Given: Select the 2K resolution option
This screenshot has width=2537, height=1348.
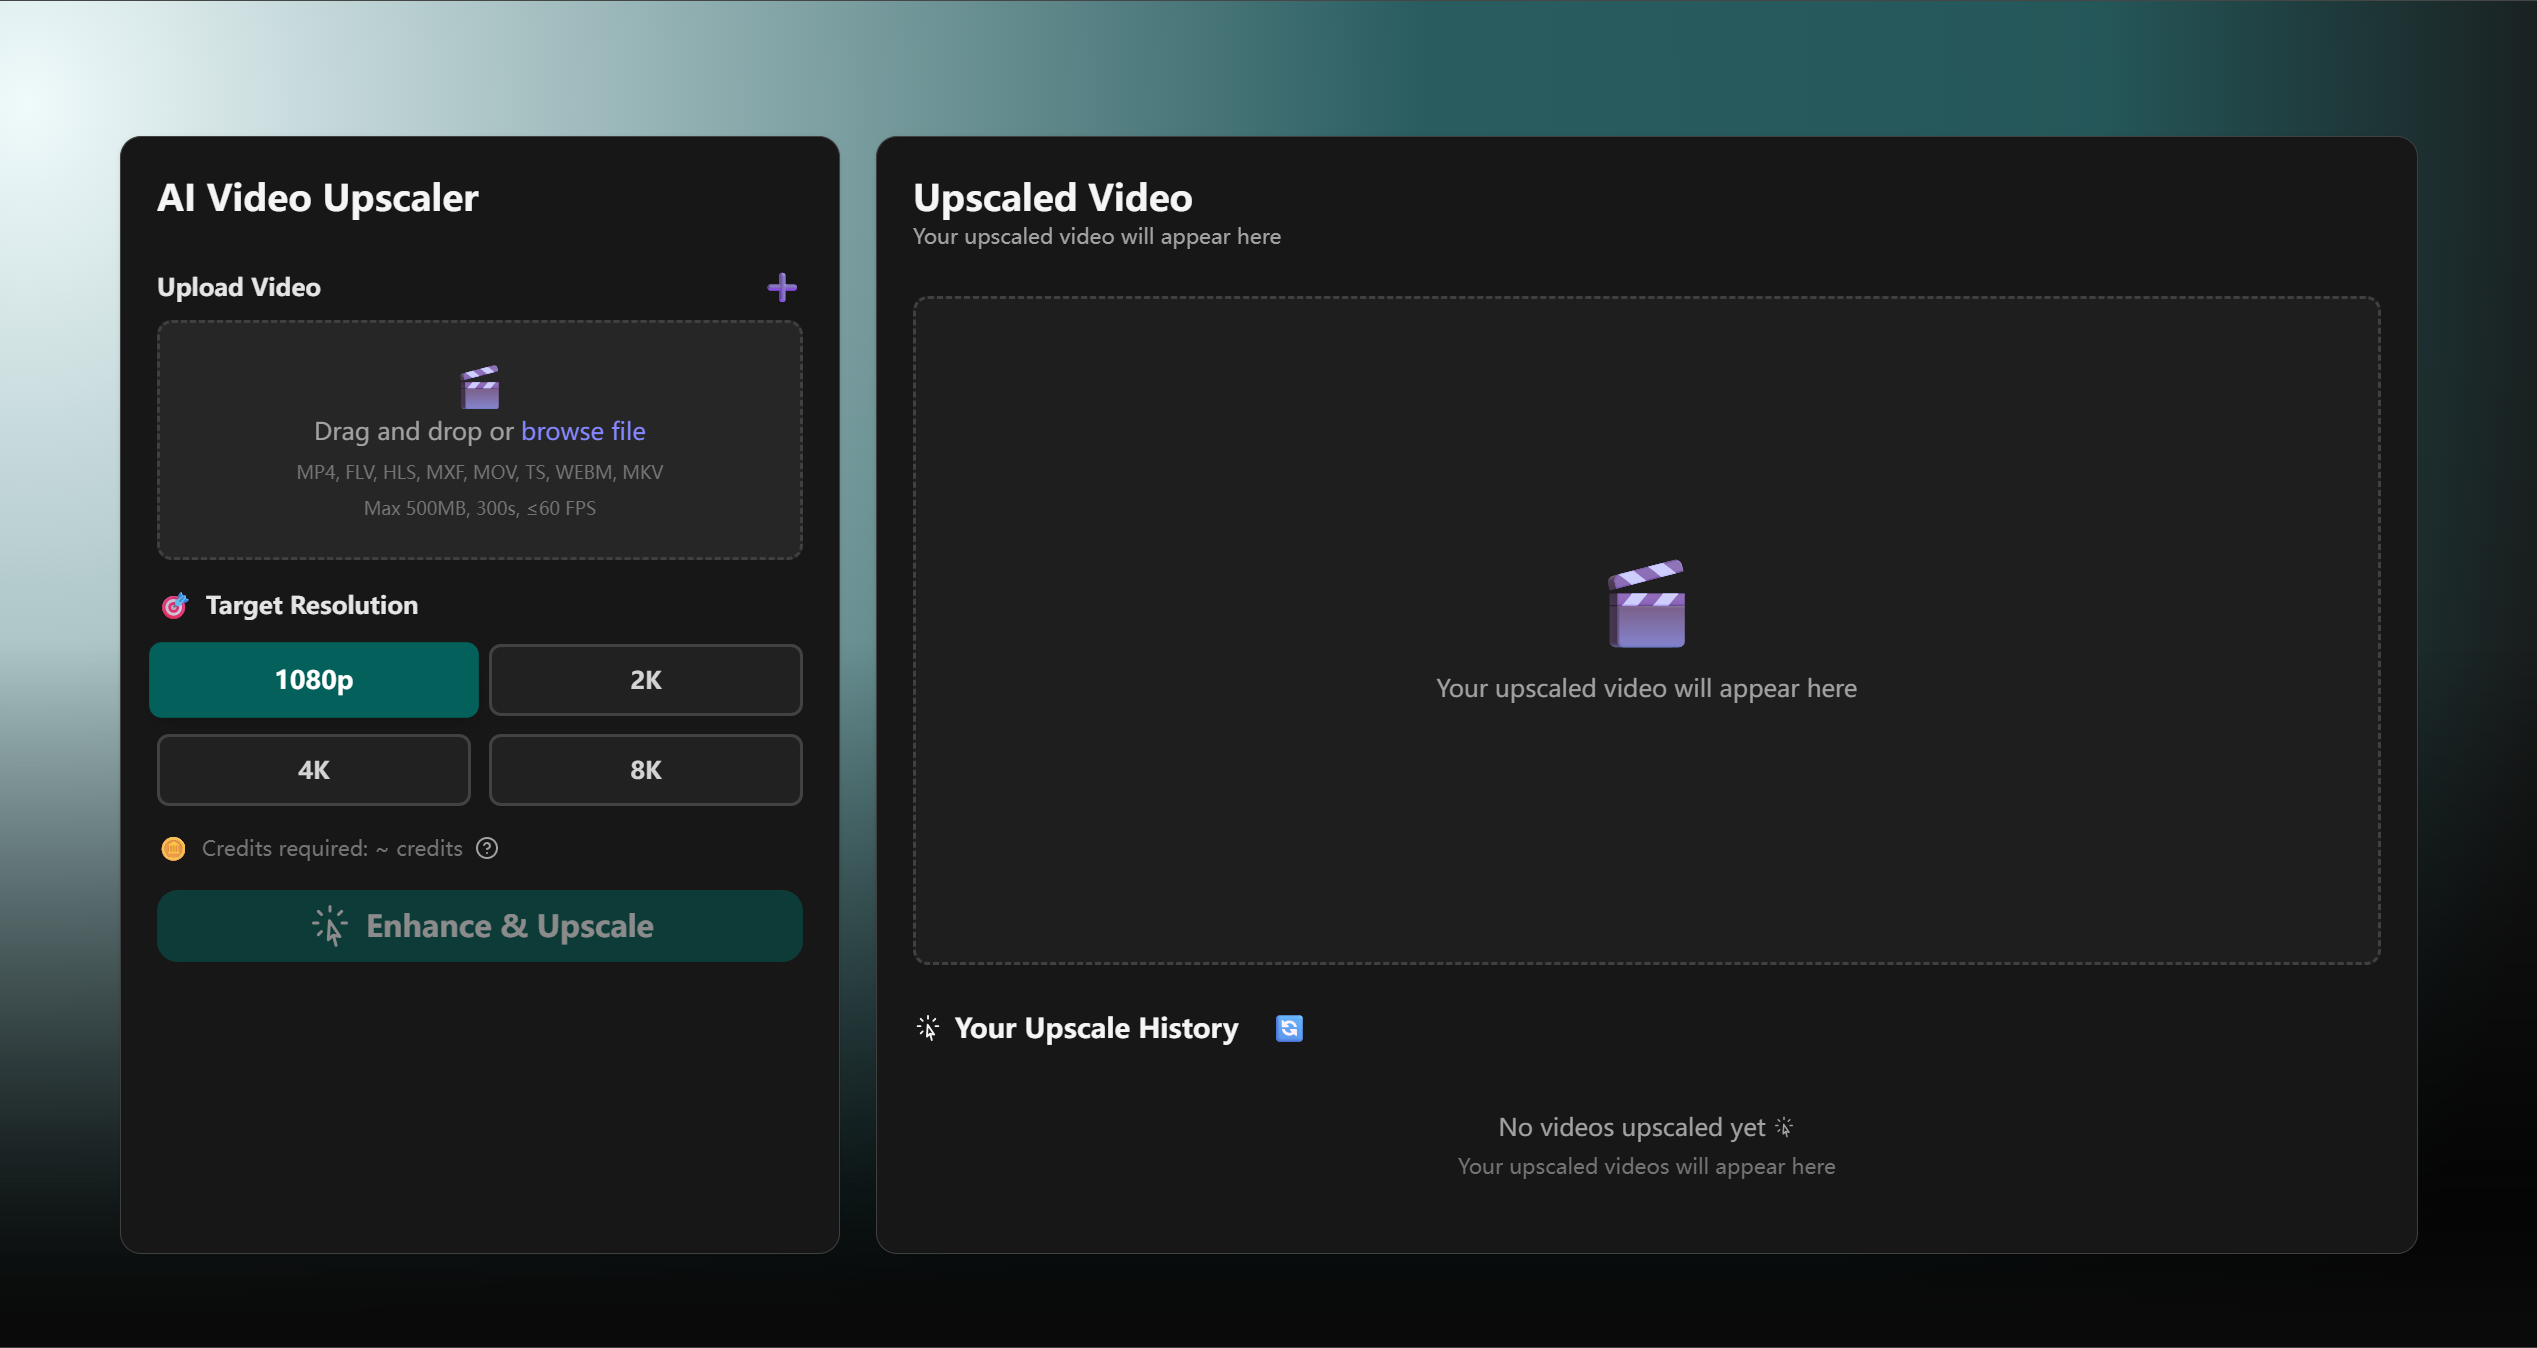Looking at the screenshot, I should pos(645,680).
